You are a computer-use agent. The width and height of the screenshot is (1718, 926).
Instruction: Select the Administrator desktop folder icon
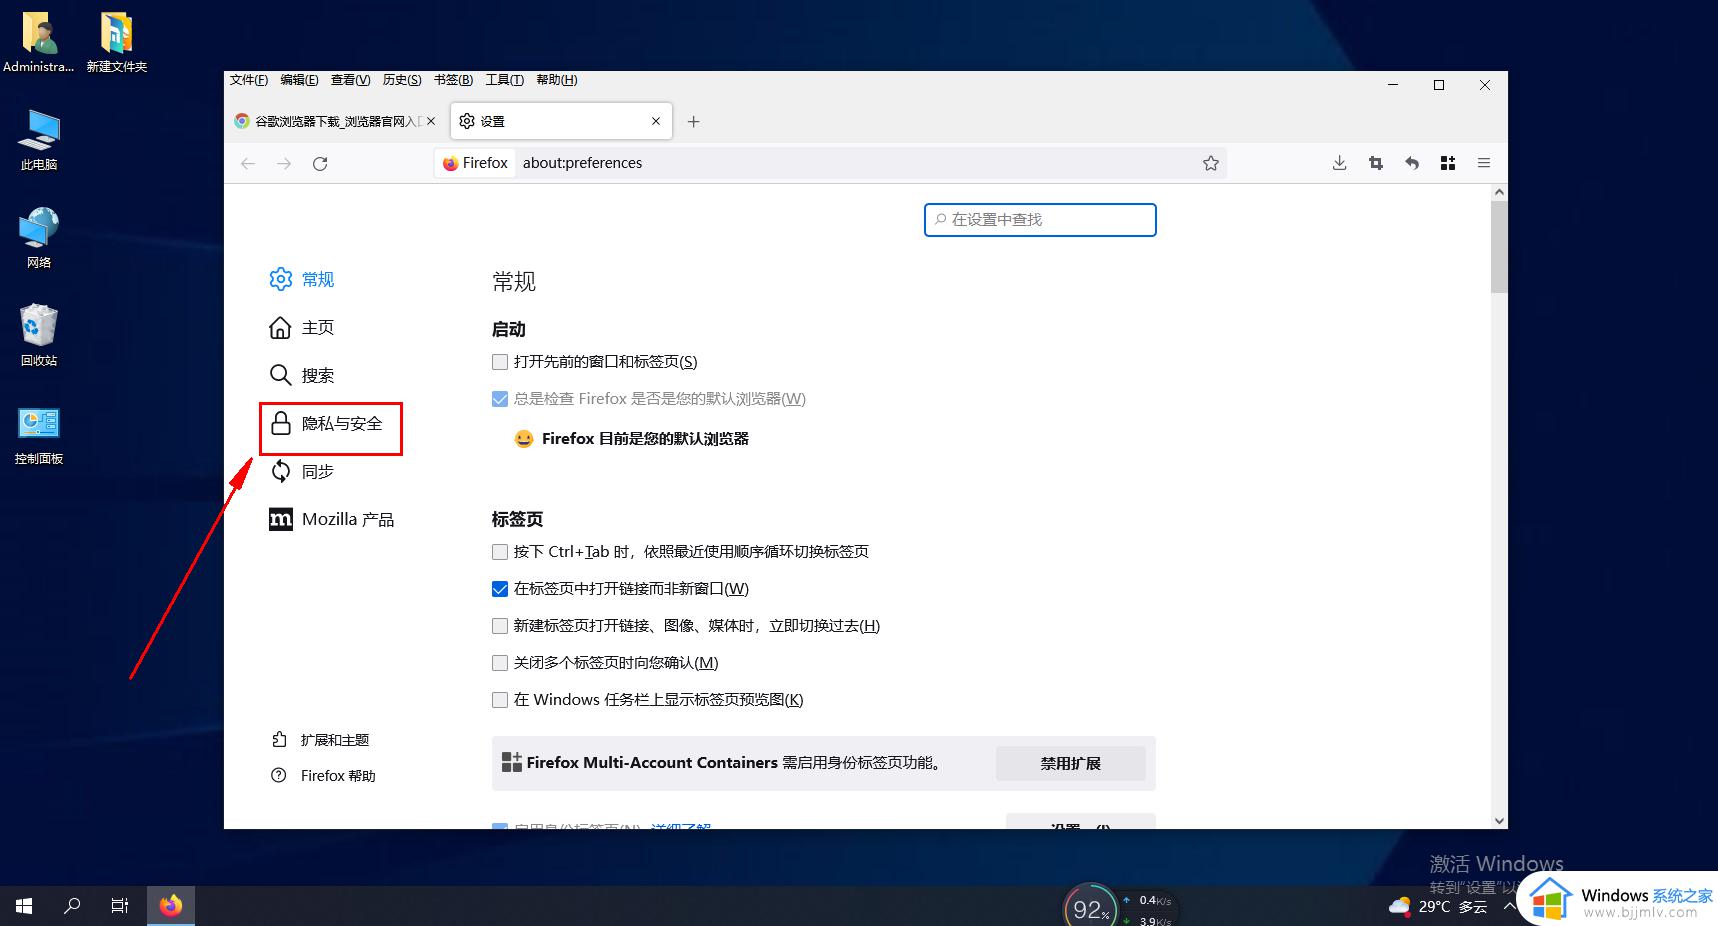coord(38,43)
